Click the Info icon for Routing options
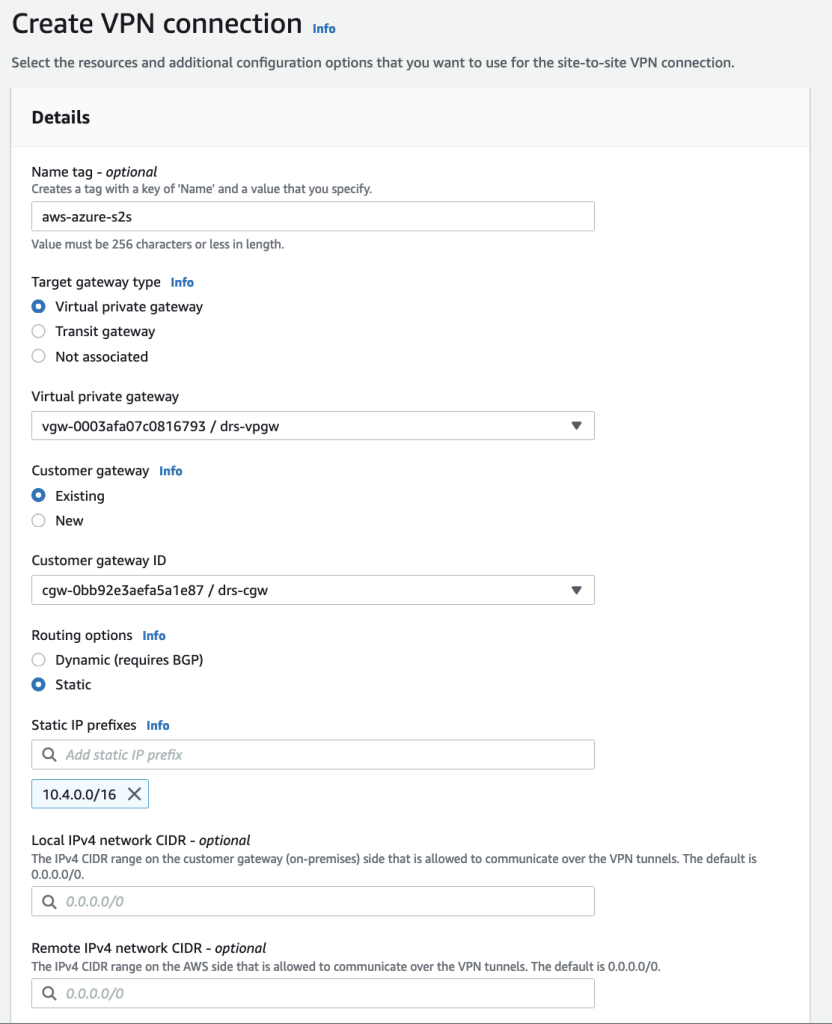832x1024 pixels. point(154,635)
